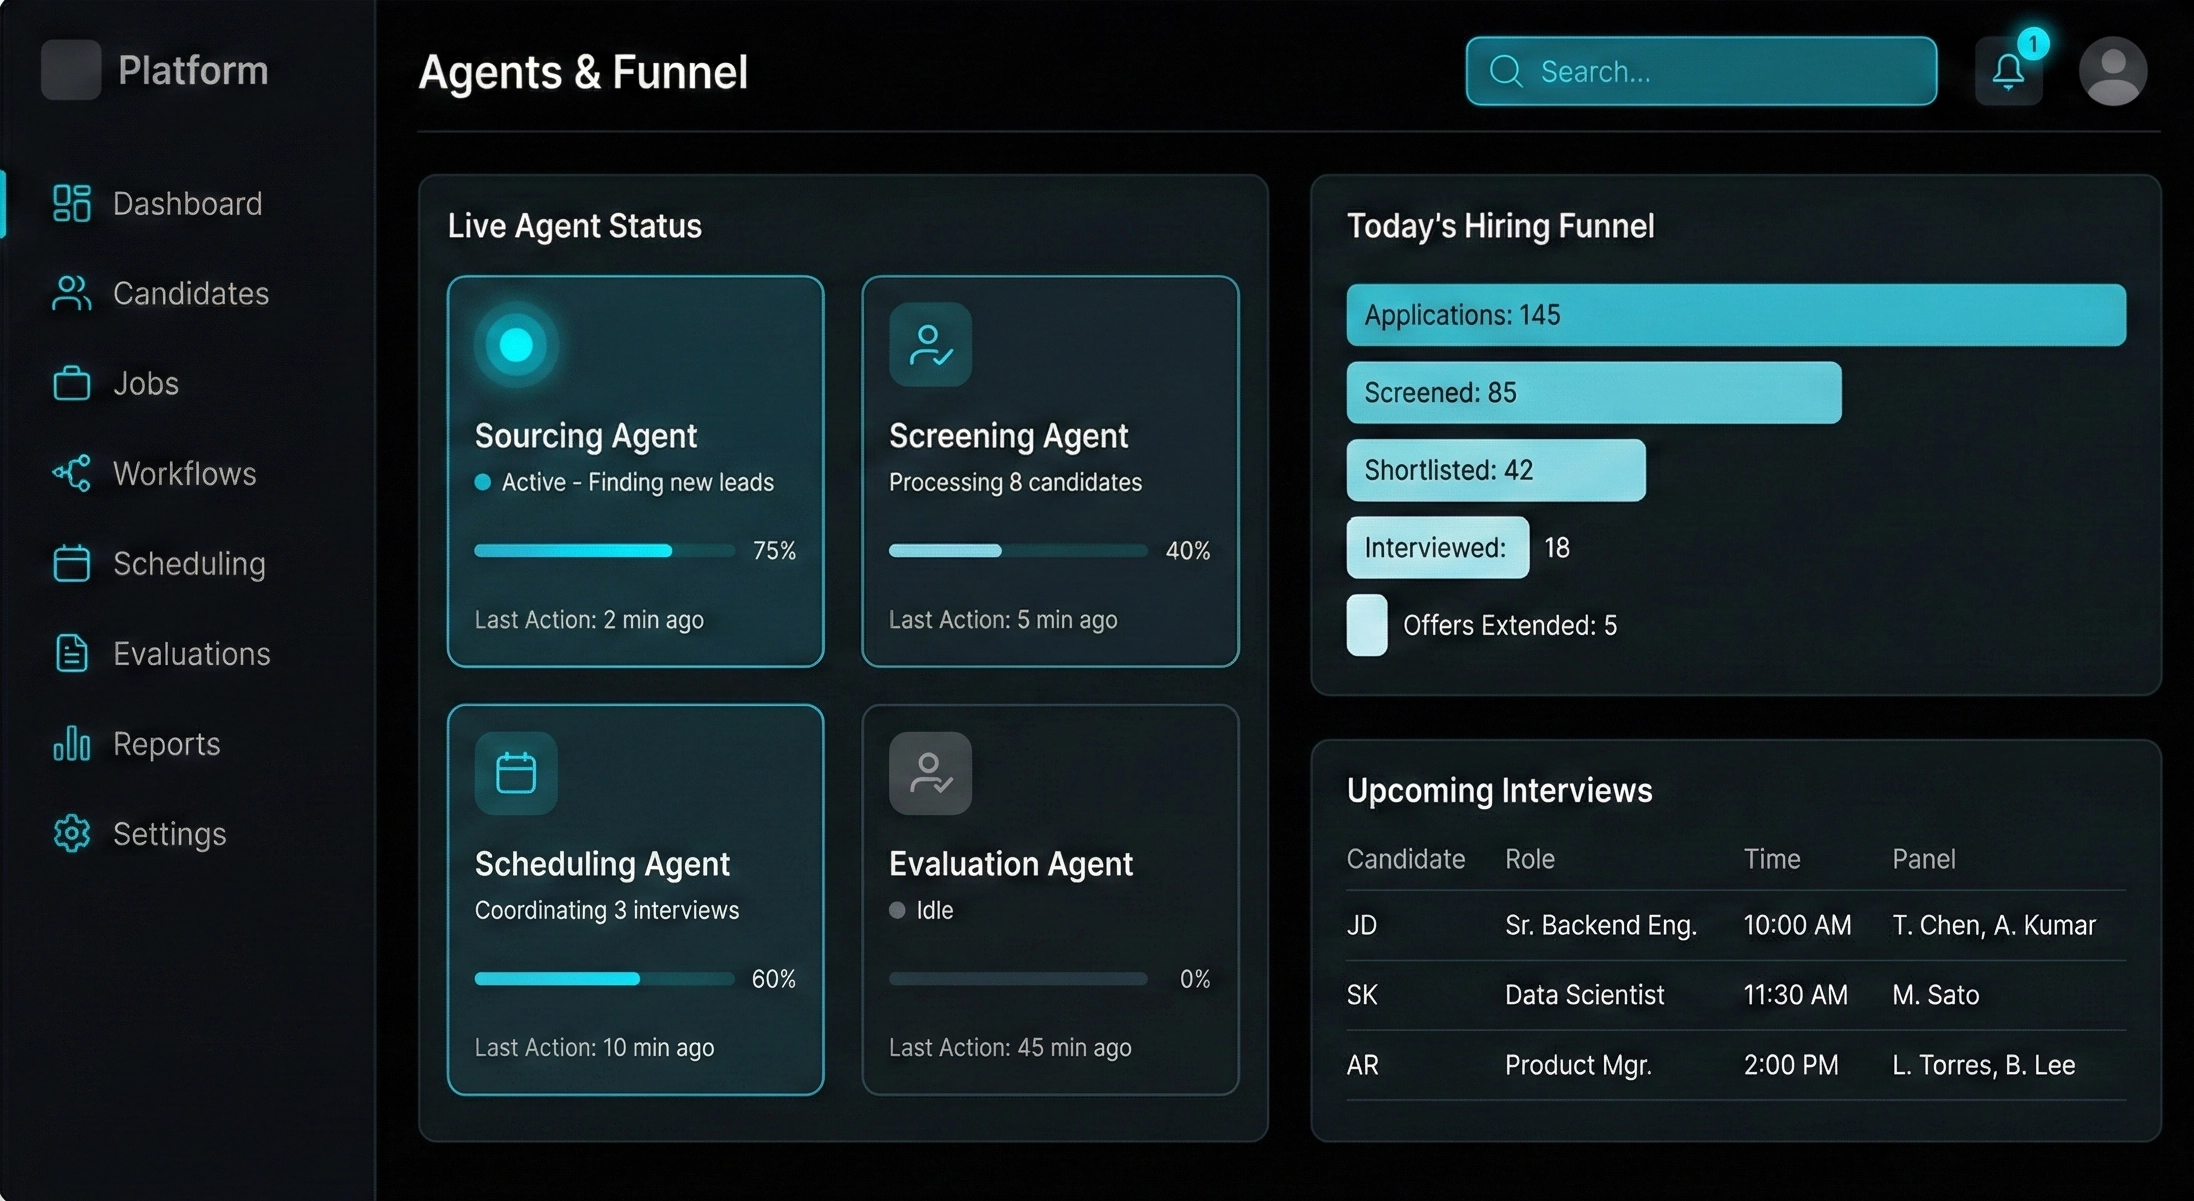Open the user profile avatar
Image resolution: width=2194 pixels, height=1201 pixels.
point(2113,70)
